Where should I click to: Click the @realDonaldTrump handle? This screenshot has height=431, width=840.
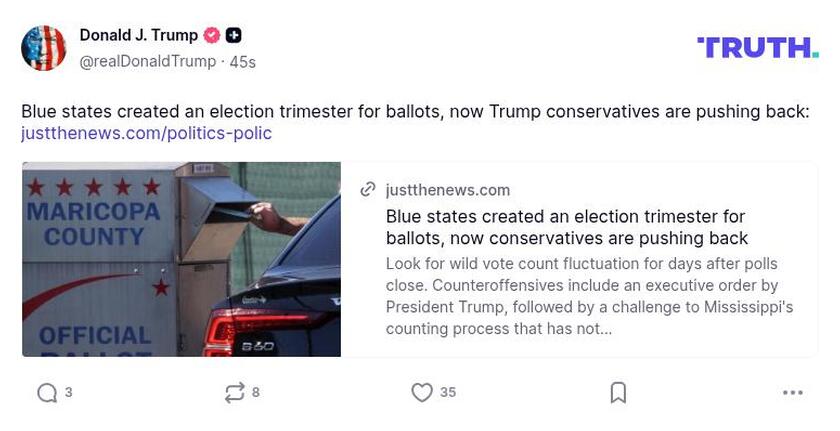pos(147,62)
